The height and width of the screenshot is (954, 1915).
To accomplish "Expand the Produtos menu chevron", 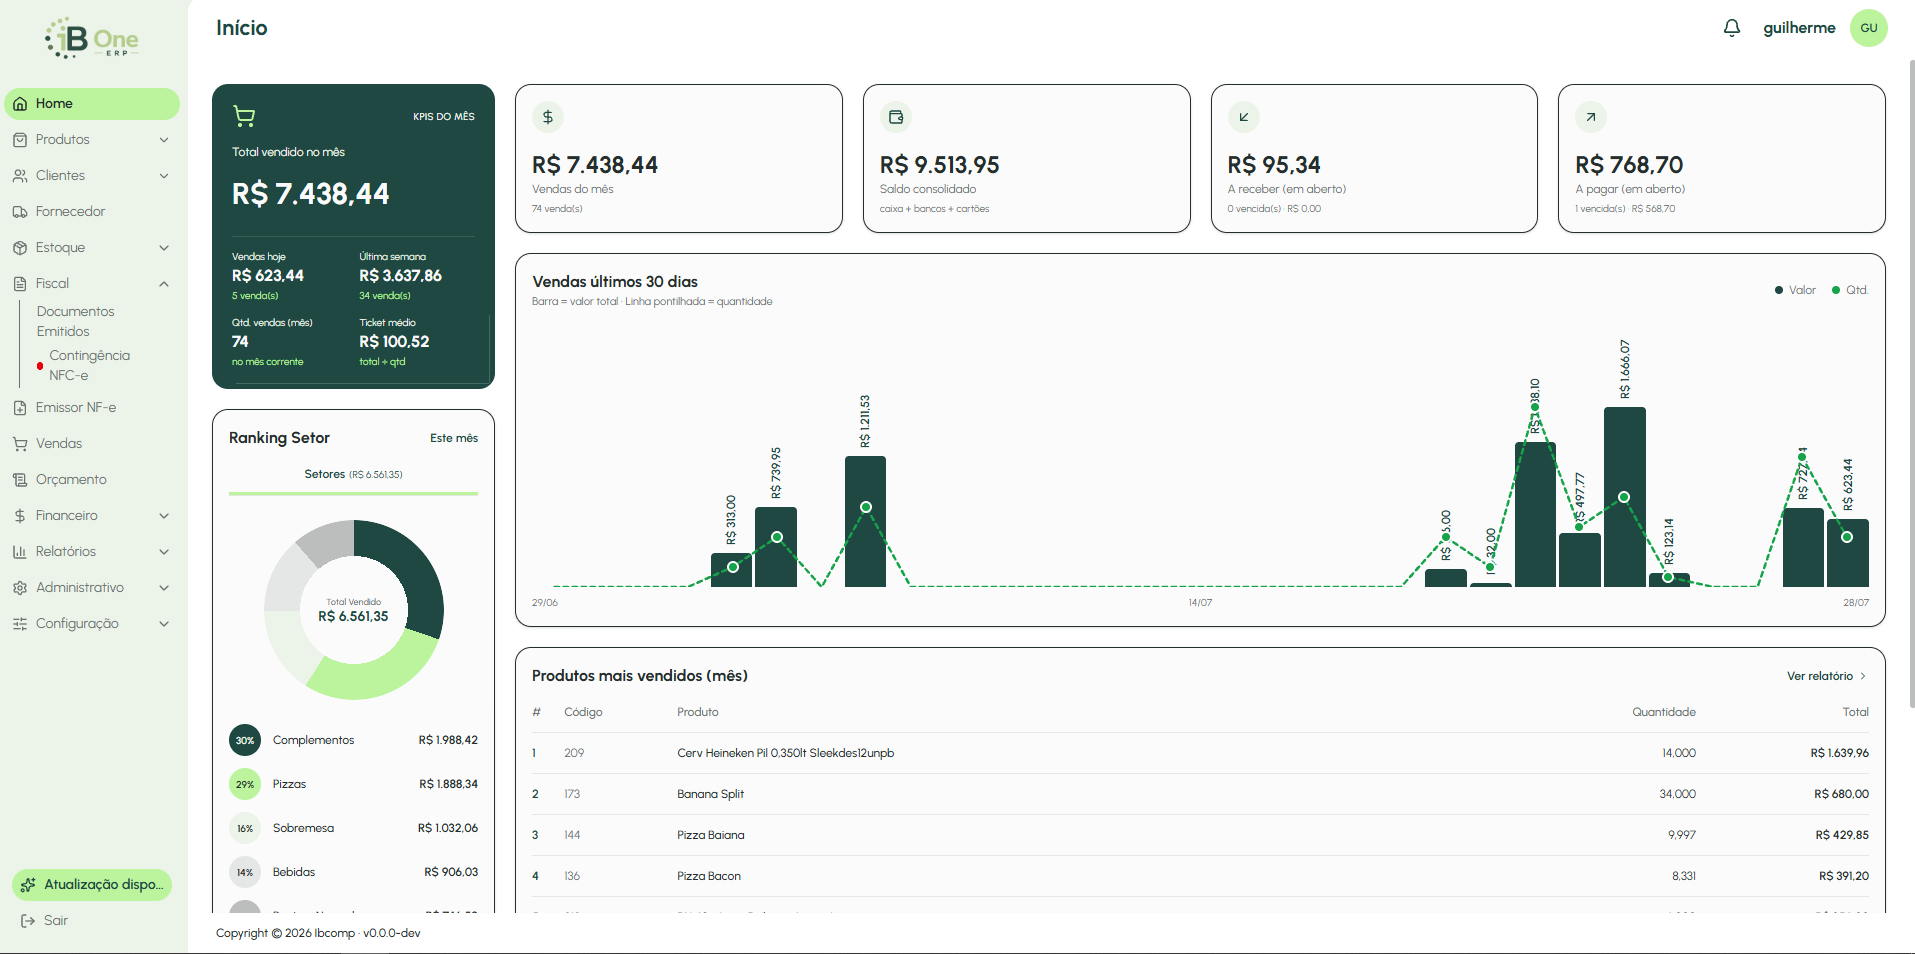I will click(x=164, y=140).
